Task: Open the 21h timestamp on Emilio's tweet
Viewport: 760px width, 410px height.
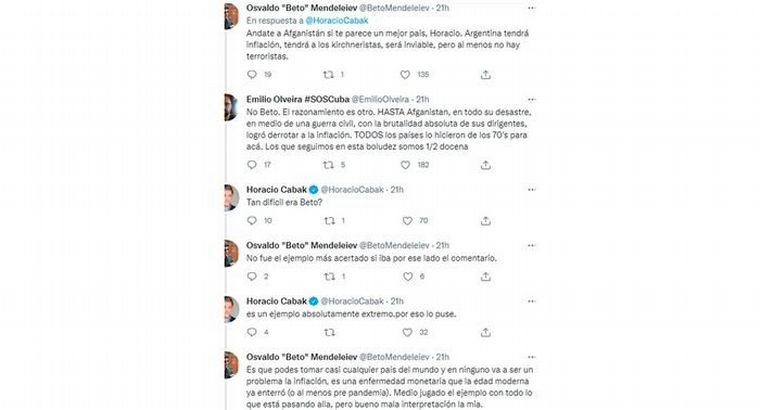Action: tap(423, 99)
